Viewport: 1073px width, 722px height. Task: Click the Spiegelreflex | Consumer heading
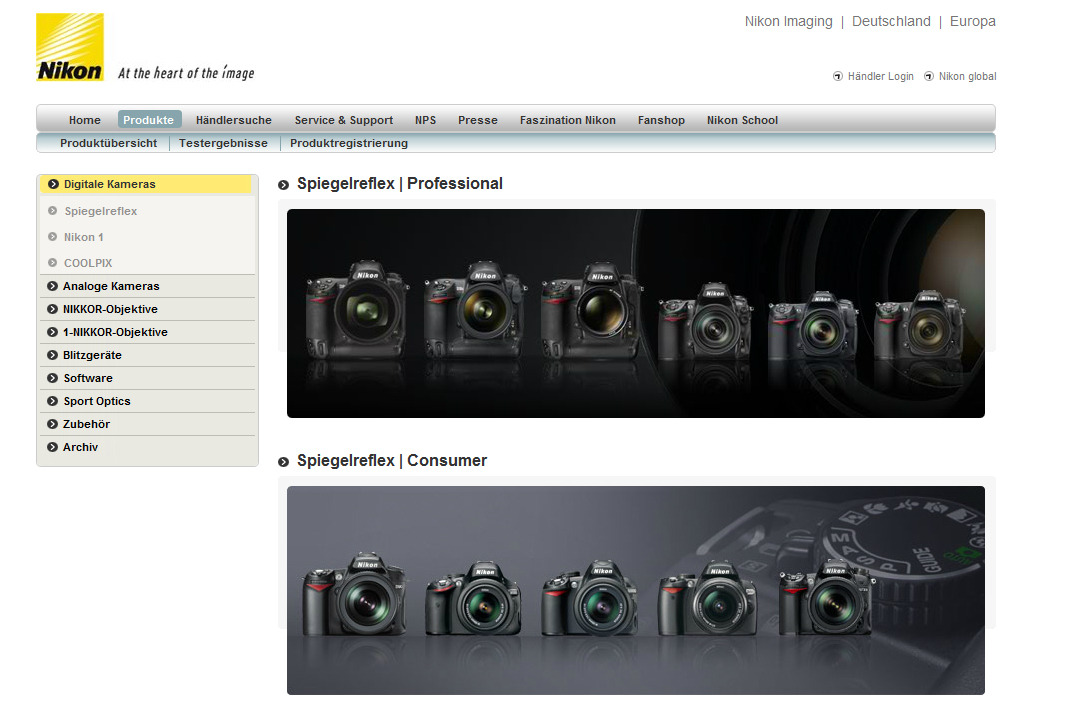pos(392,461)
